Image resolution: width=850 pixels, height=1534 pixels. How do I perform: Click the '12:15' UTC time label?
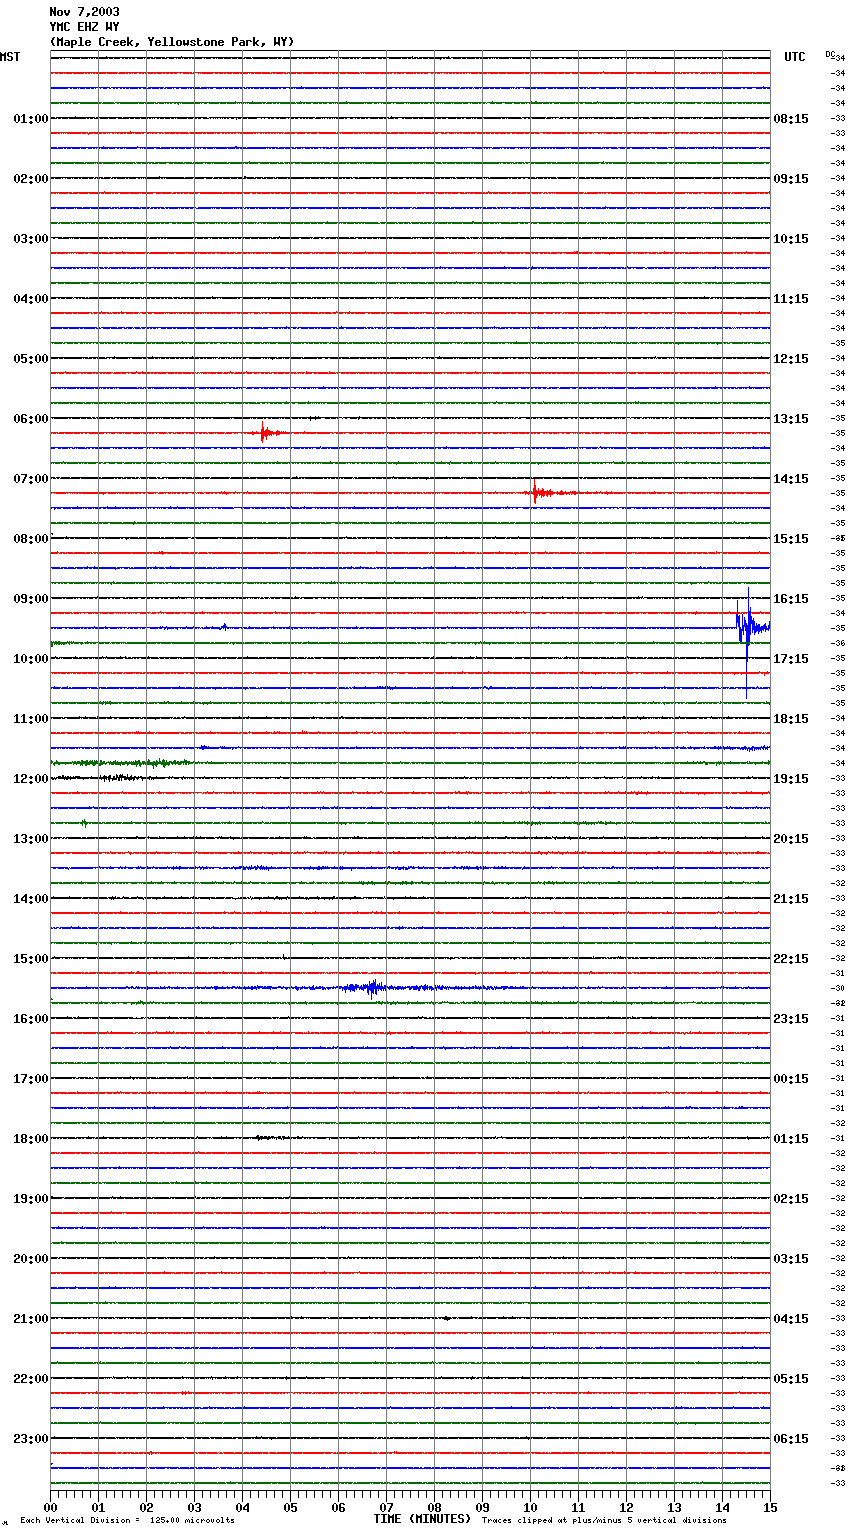click(x=791, y=359)
